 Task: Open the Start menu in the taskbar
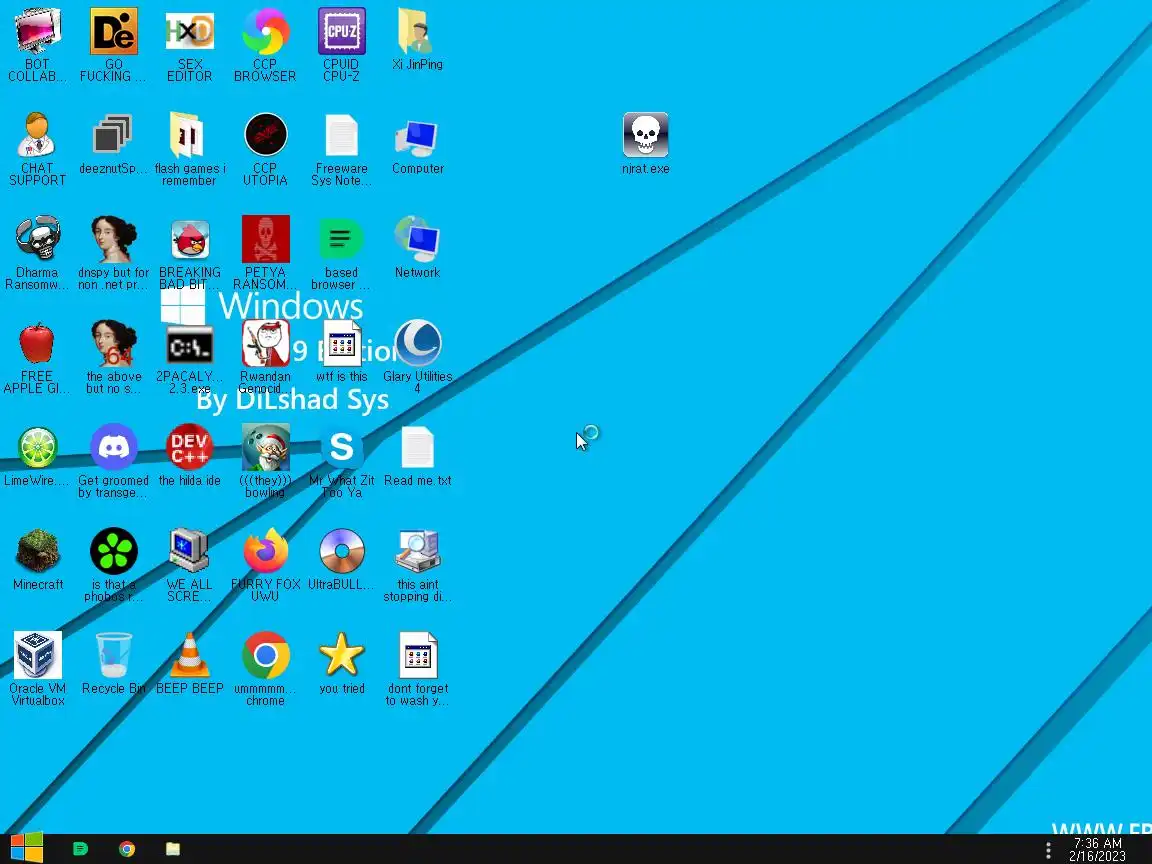tap(27, 849)
